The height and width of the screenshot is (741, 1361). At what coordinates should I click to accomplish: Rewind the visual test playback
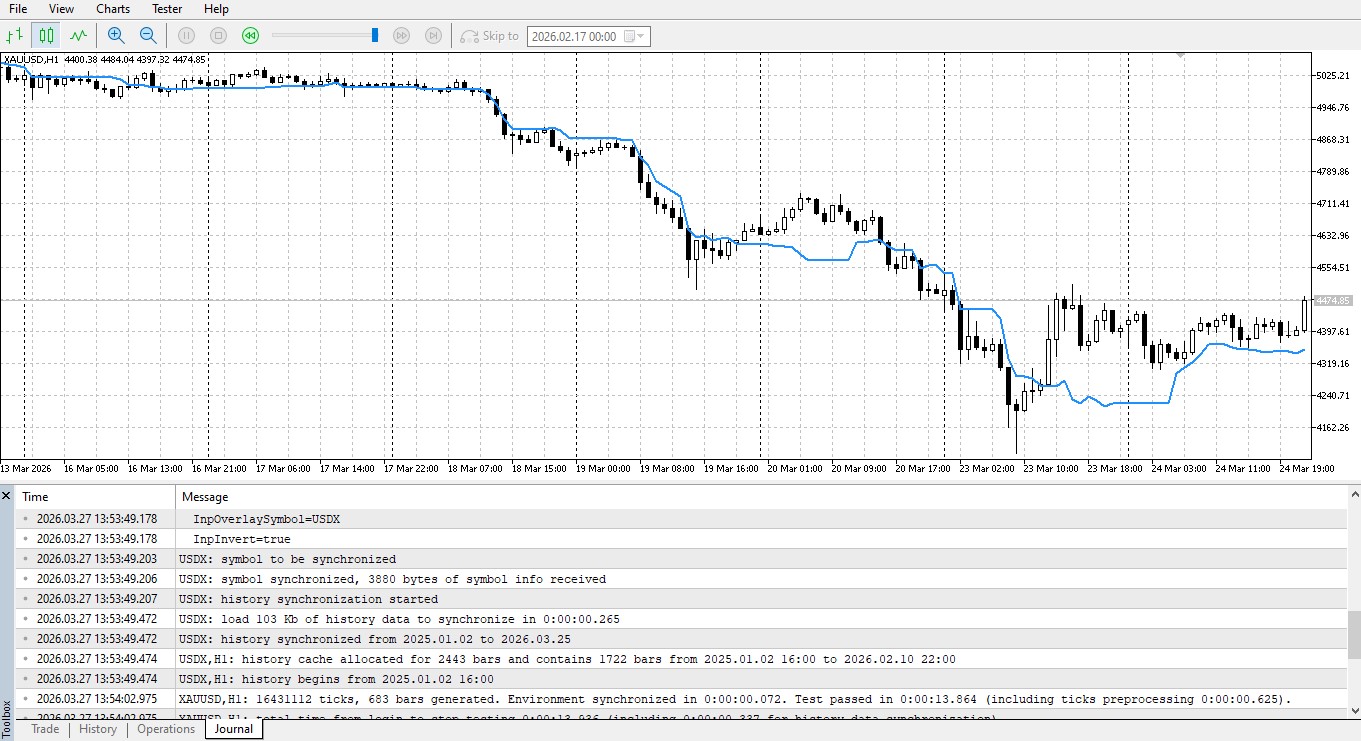click(x=250, y=34)
